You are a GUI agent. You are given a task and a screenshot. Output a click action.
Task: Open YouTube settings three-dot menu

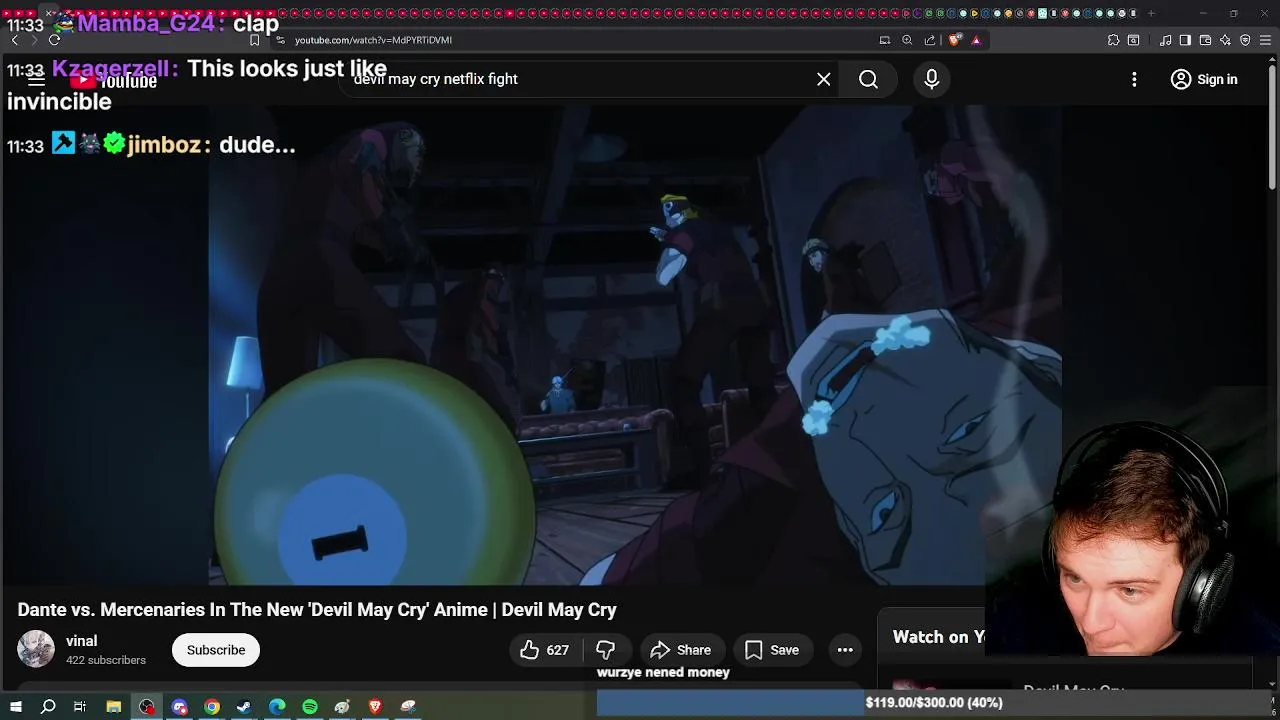pos(1134,79)
